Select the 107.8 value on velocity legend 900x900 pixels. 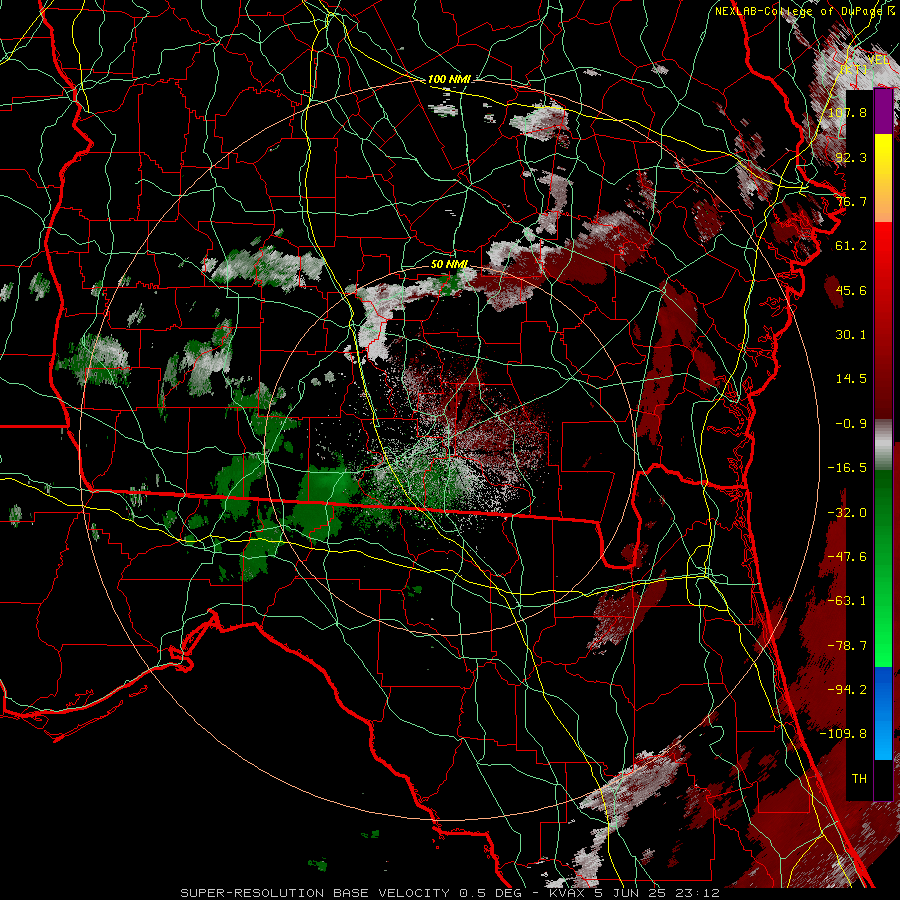(x=847, y=112)
